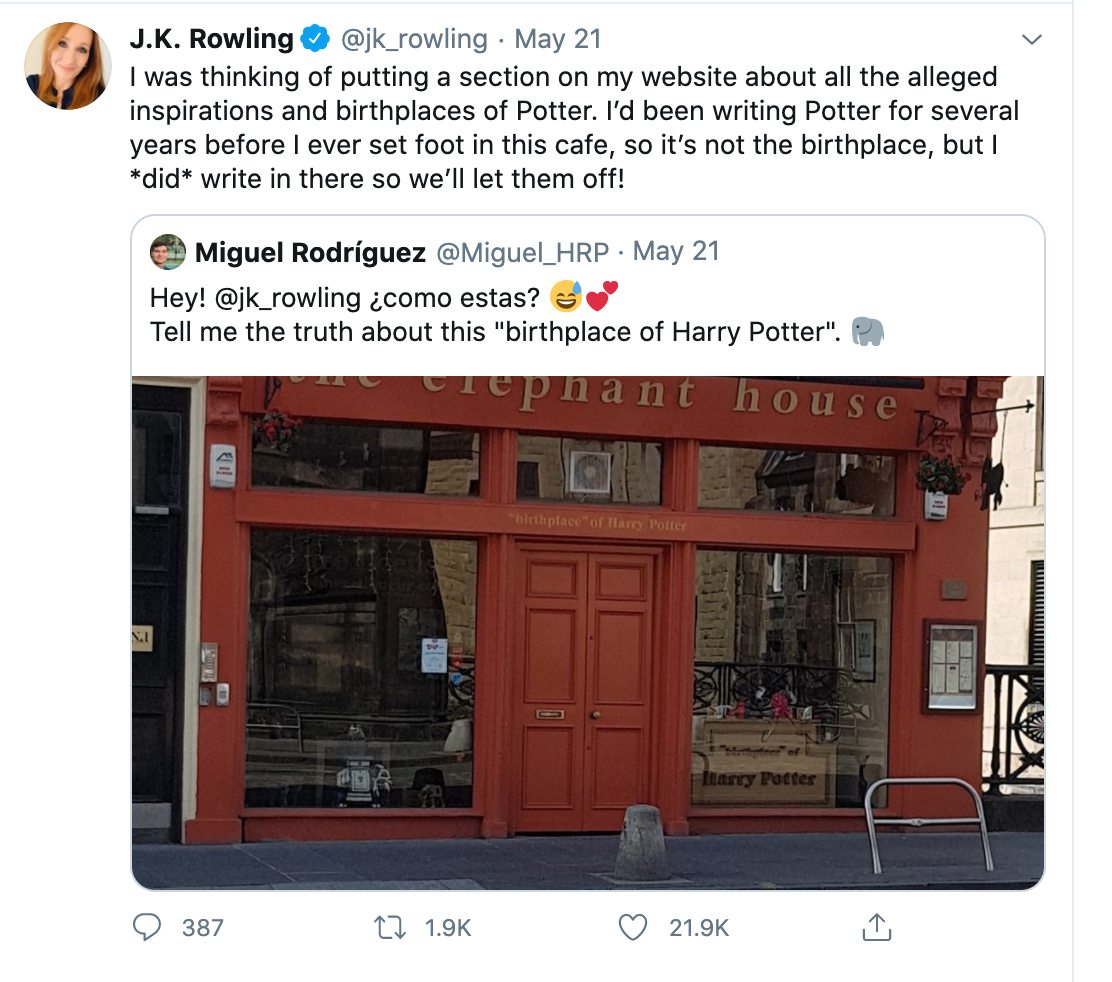The width and height of the screenshot is (1112, 982).
Task: Click the retweet arrows icon
Action: pos(390,927)
